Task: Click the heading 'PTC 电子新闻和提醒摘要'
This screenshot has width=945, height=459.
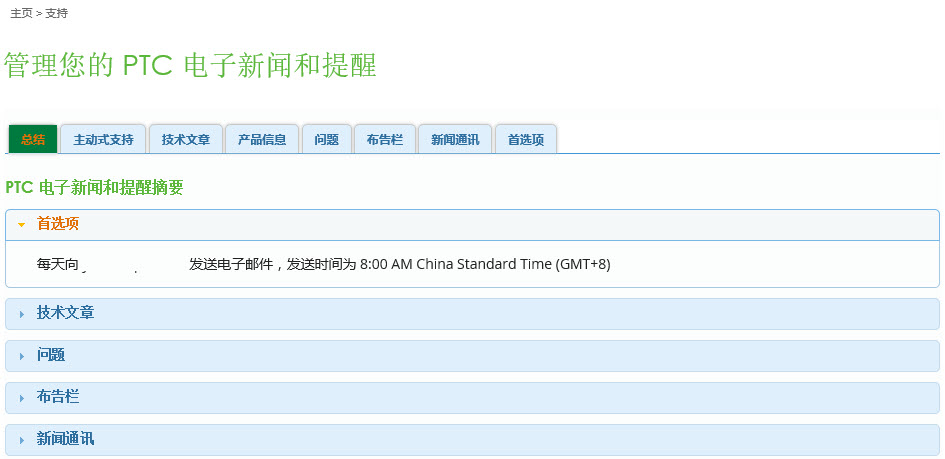Action: [94, 188]
